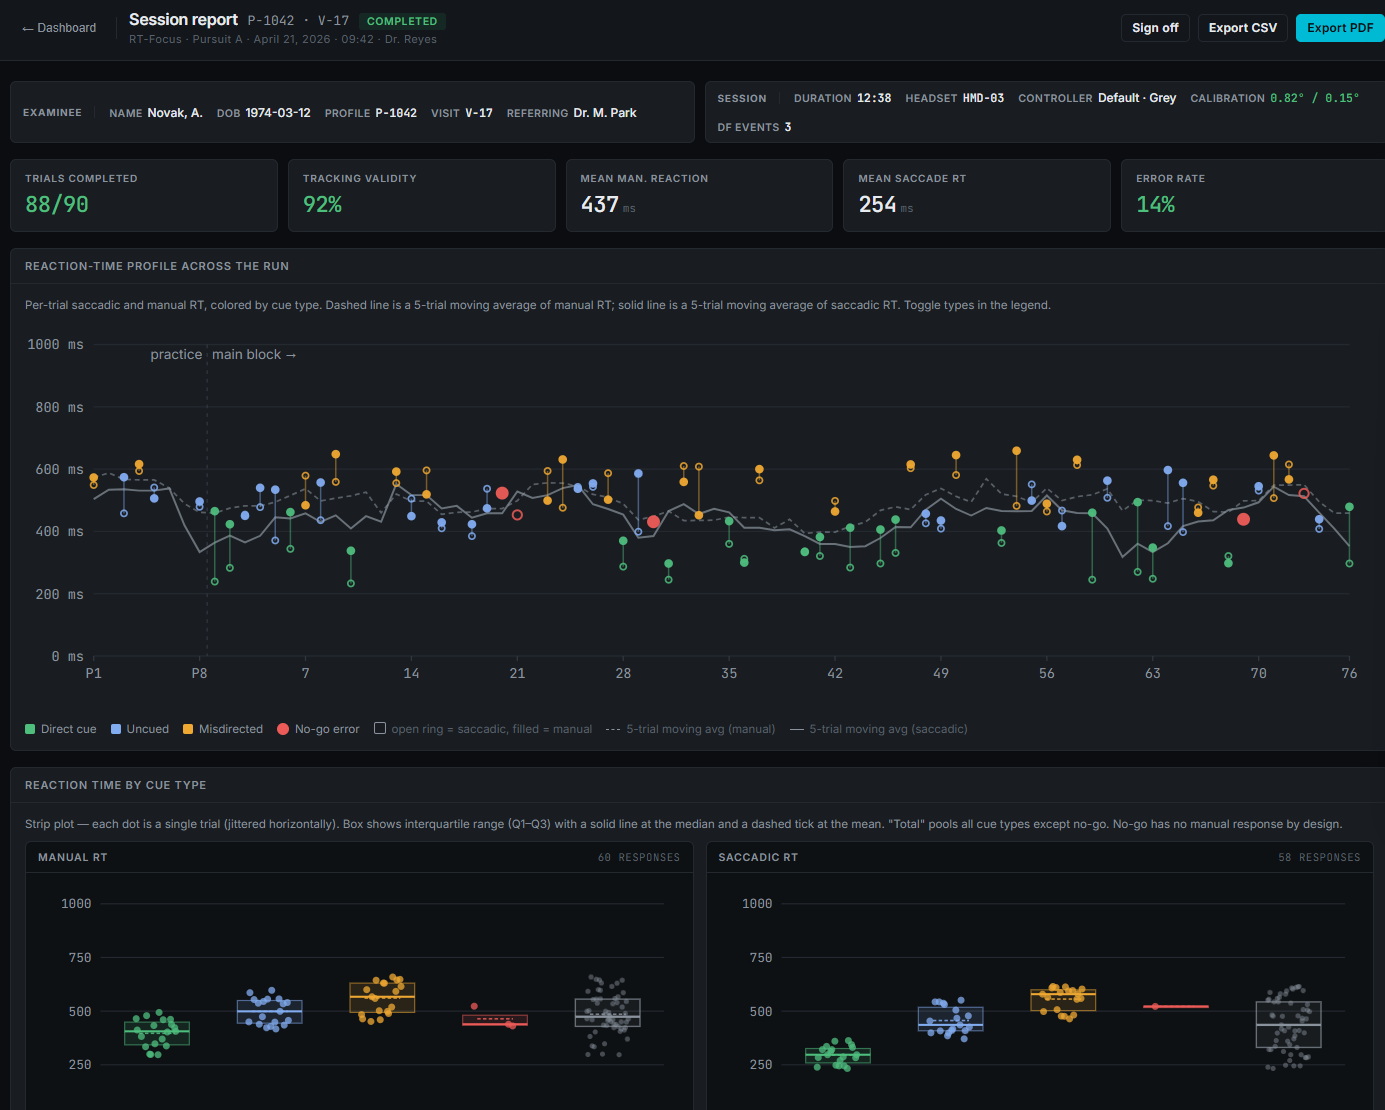Click the green Direct cue legend swatch
This screenshot has height=1110, width=1385.
(30, 729)
